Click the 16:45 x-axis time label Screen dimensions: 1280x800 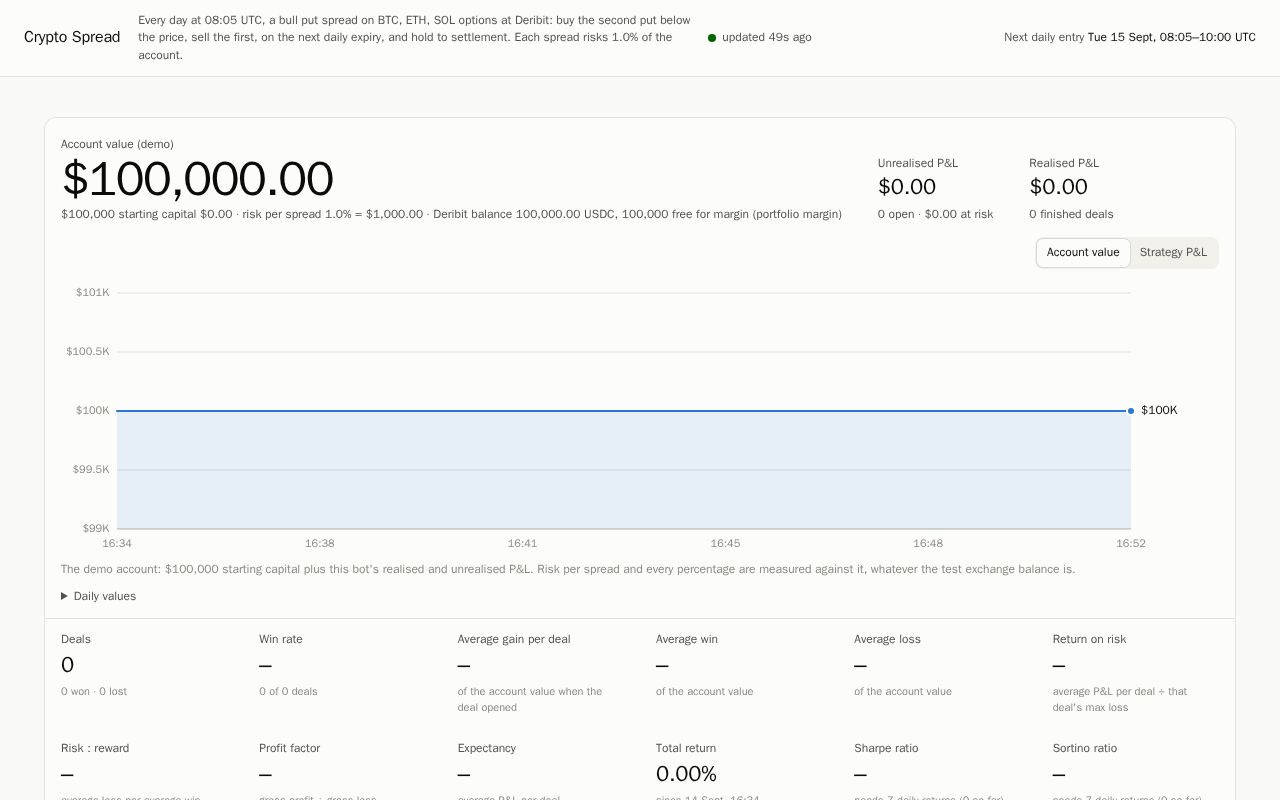click(725, 543)
